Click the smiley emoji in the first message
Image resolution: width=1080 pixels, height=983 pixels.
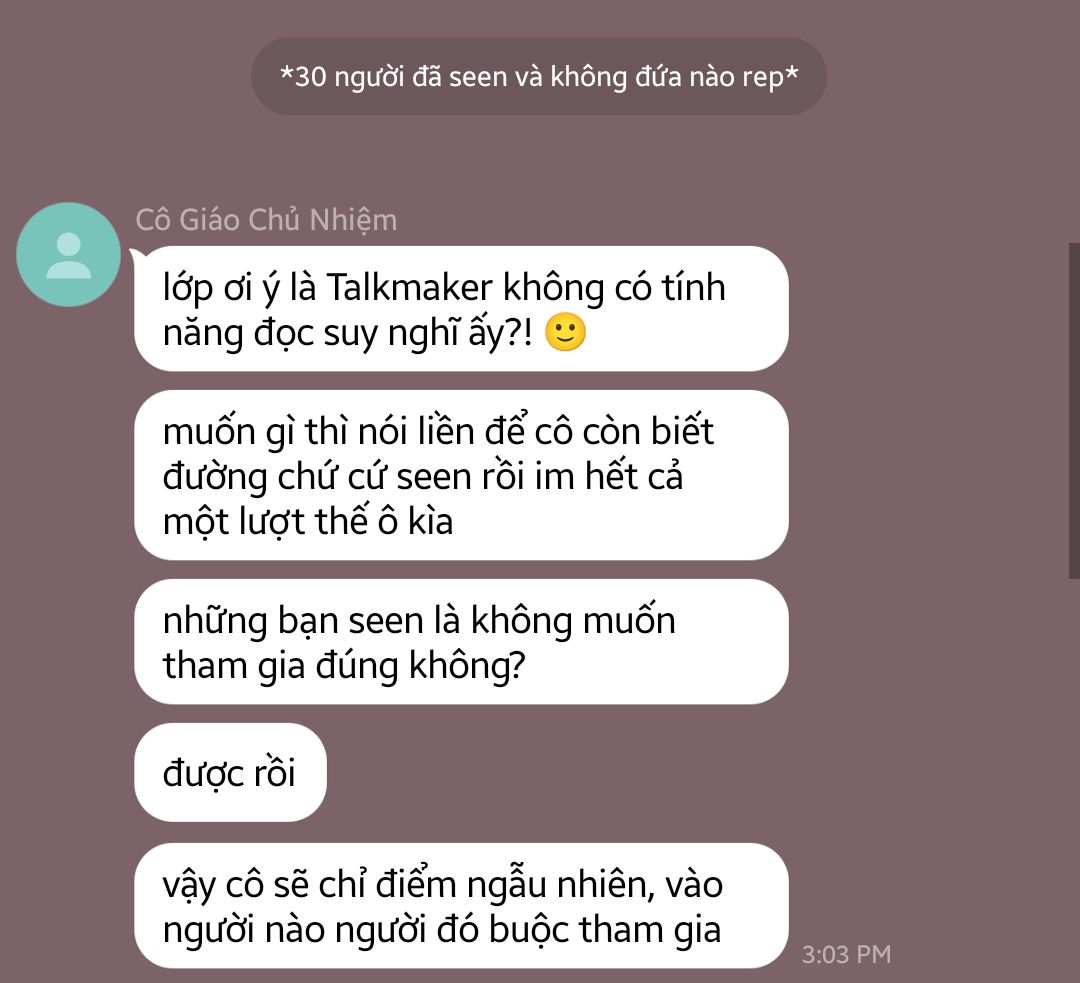(565, 333)
